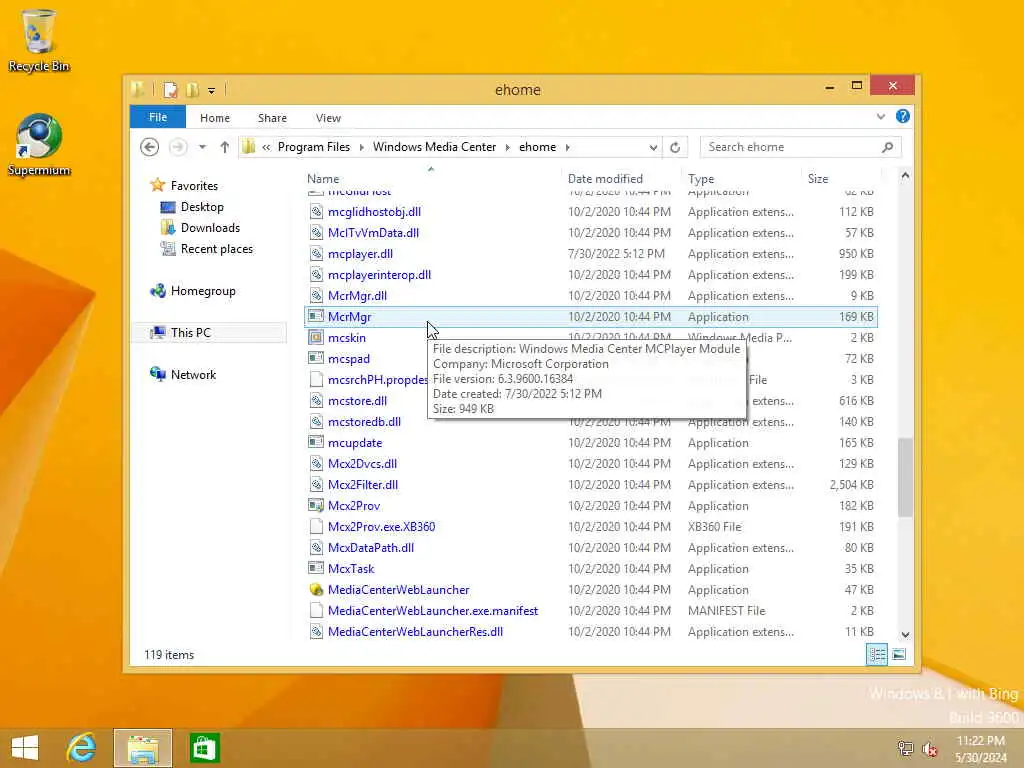Click the search magnifier icon

point(888,147)
